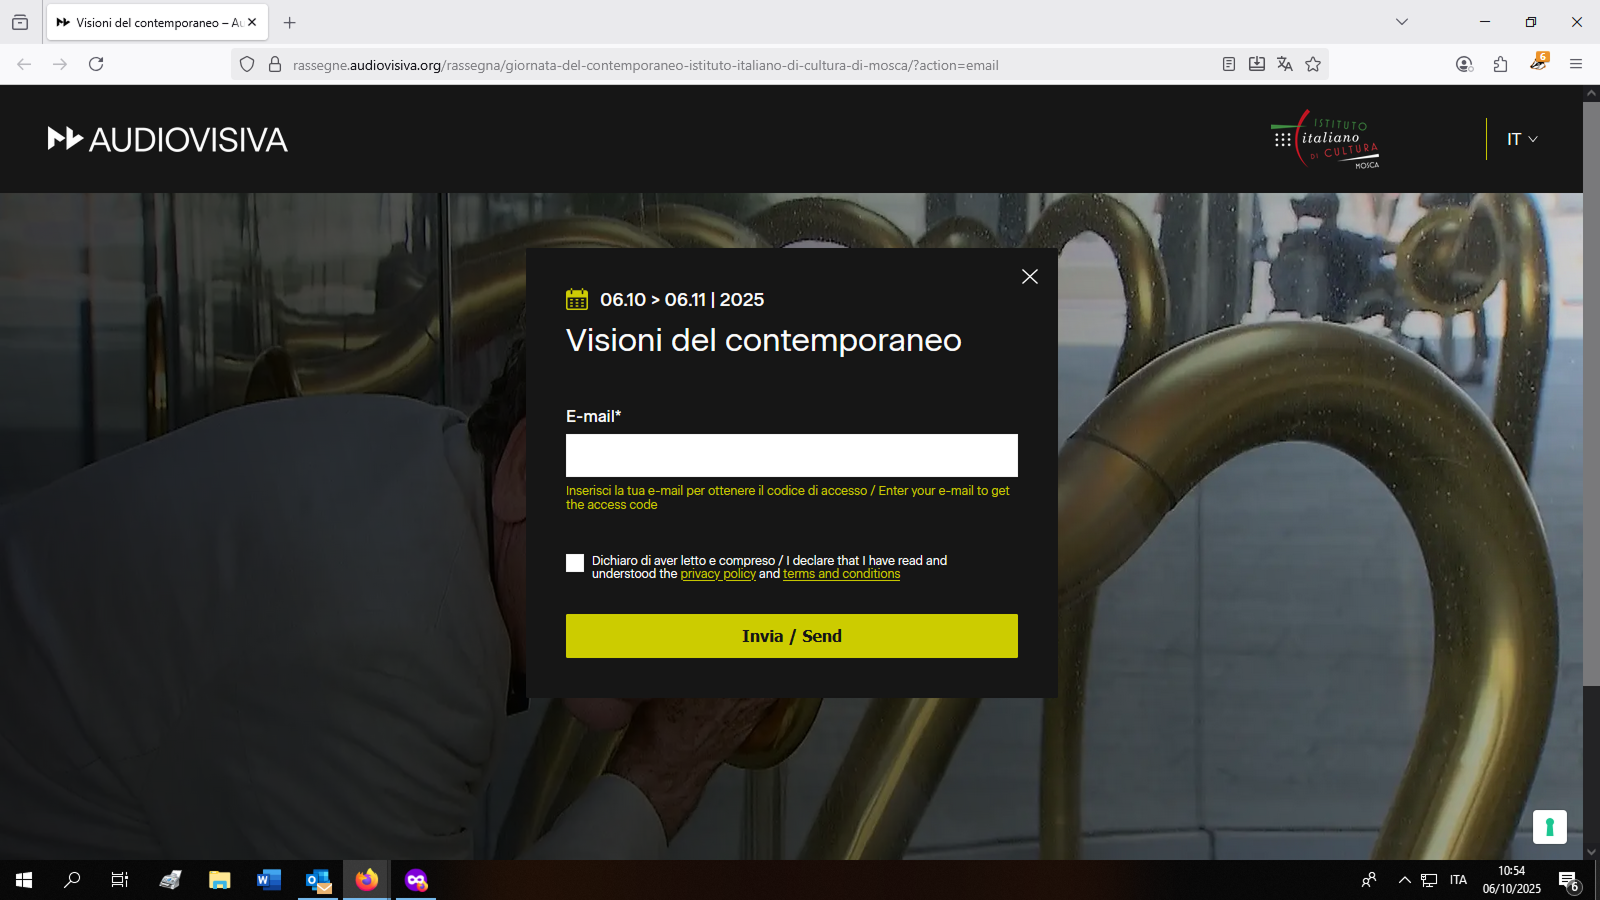
Task: Expand the IT language dropdown
Action: click(1521, 139)
